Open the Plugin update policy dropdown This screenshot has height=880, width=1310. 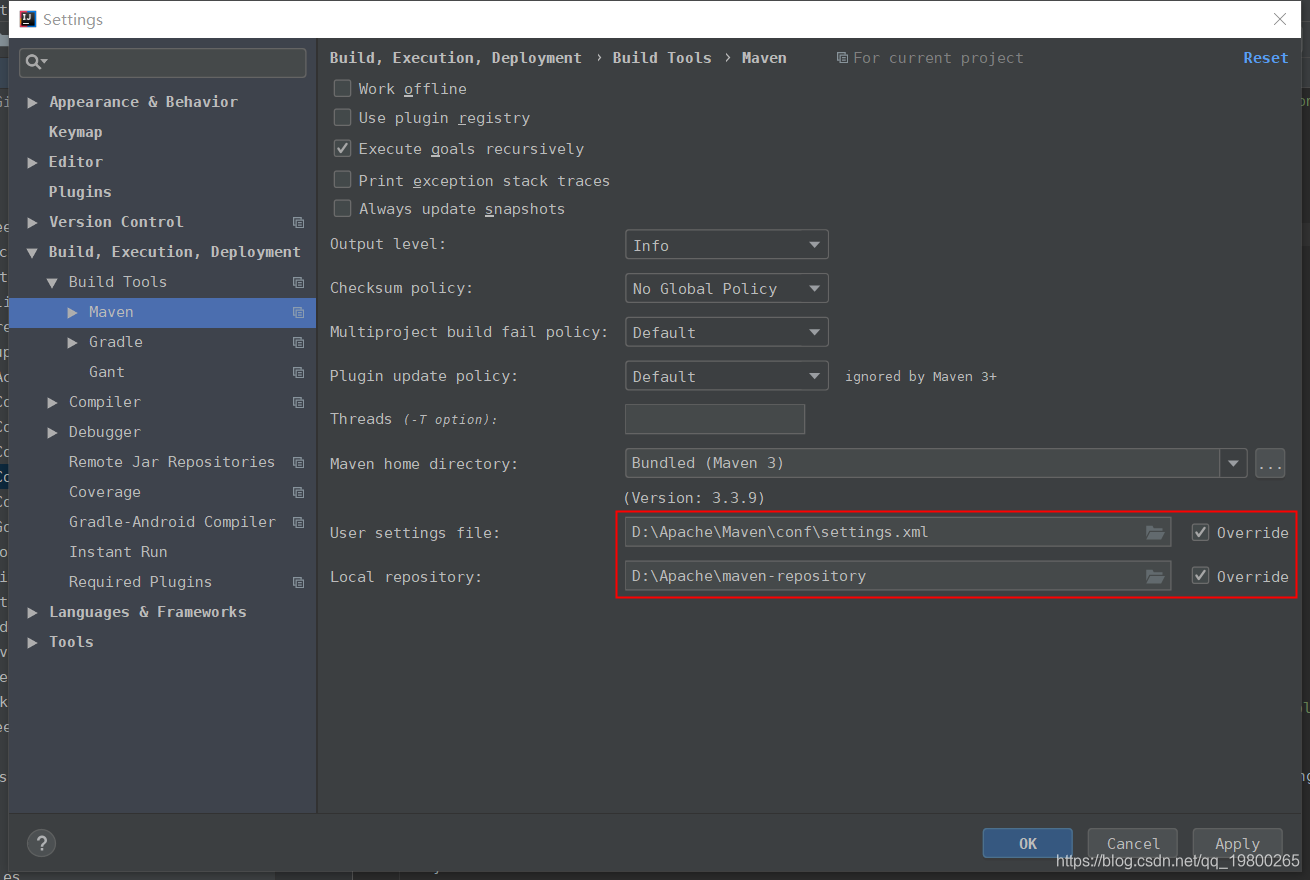click(x=727, y=376)
